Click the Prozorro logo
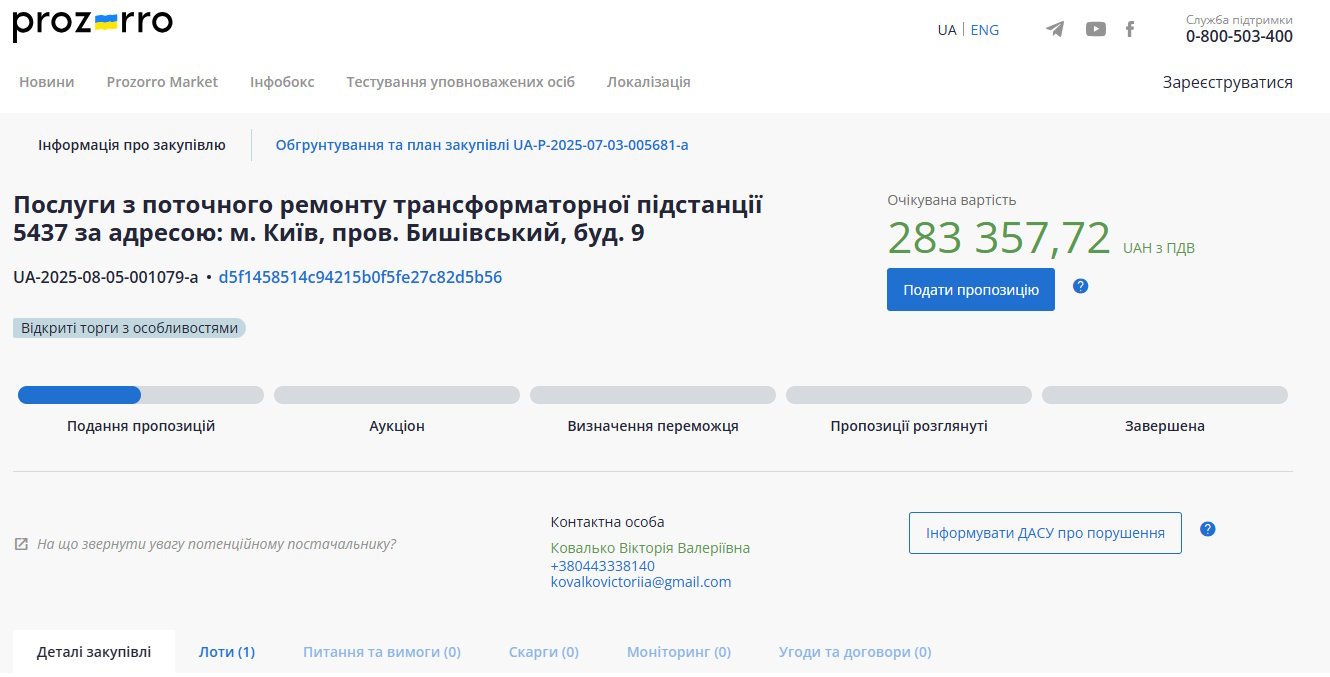Screen dimensions: 1330x677 pos(92,25)
